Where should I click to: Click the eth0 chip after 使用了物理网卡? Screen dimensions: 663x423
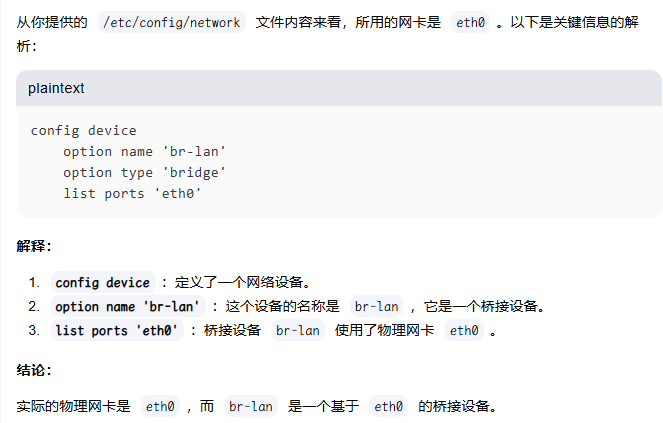464,330
